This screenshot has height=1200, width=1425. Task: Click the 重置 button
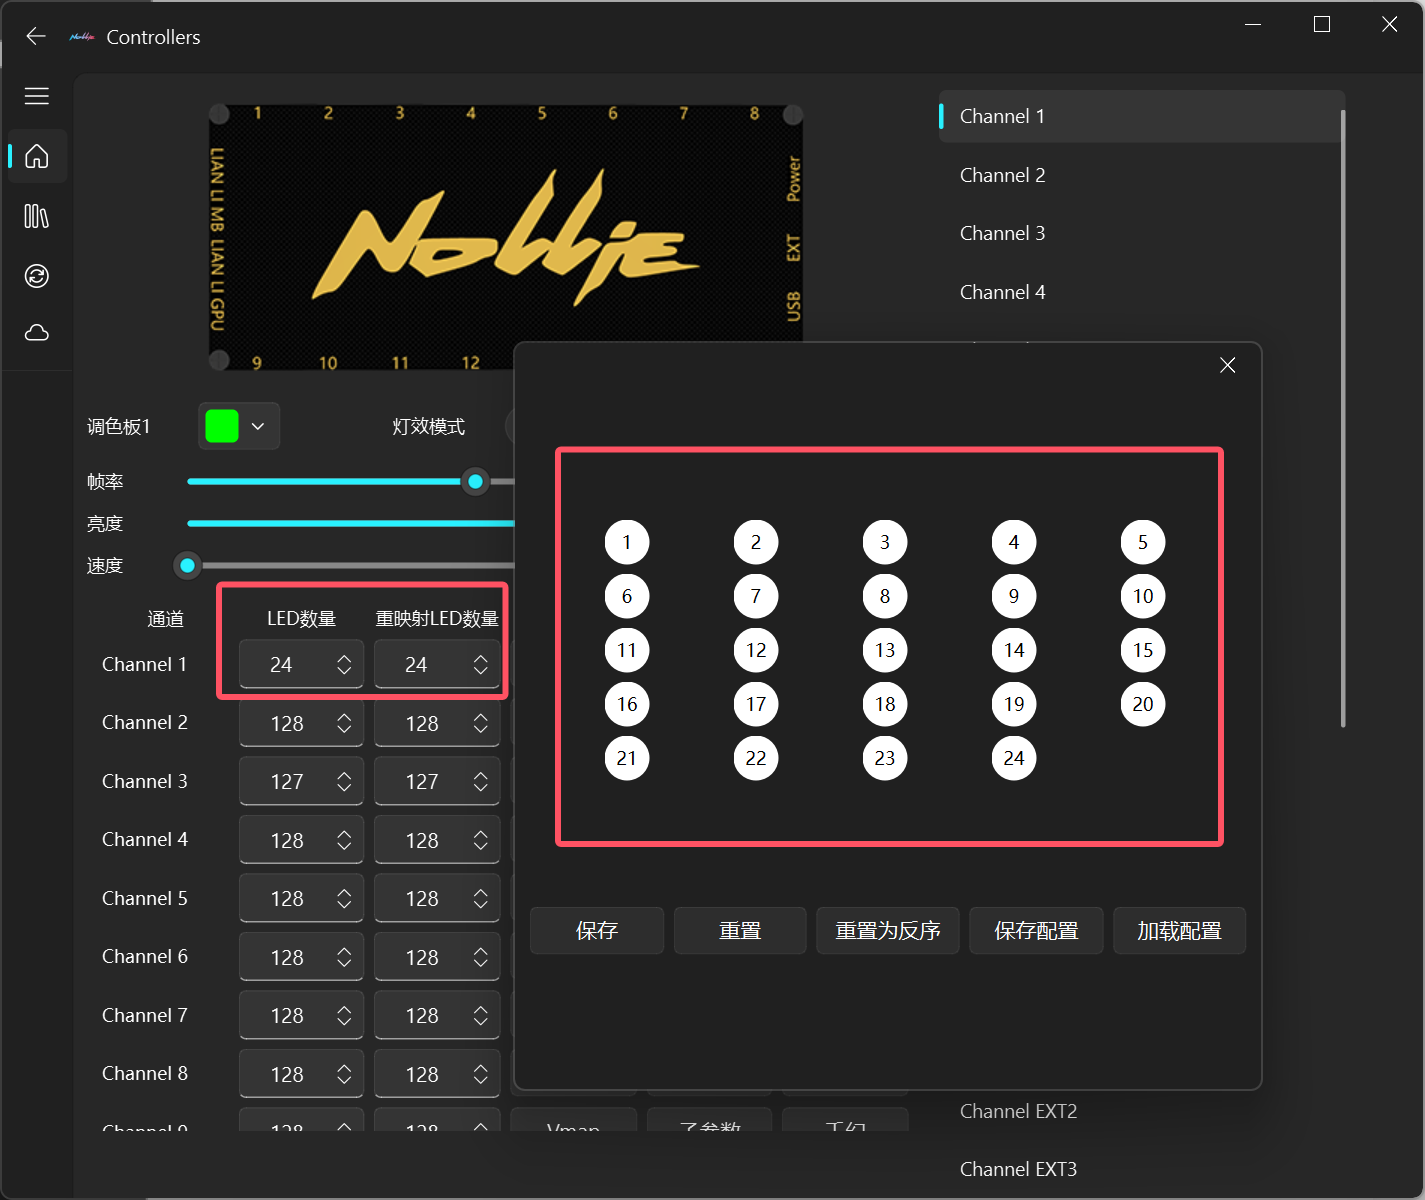coord(740,931)
